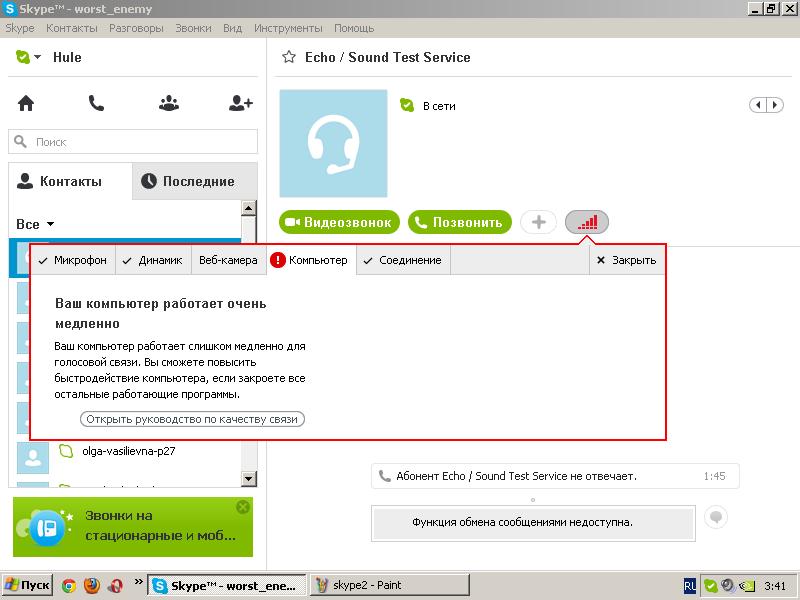This screenshot has width=800, height=600.
Task: Select the Динамик quality tab
Action: tap(153, 260)
